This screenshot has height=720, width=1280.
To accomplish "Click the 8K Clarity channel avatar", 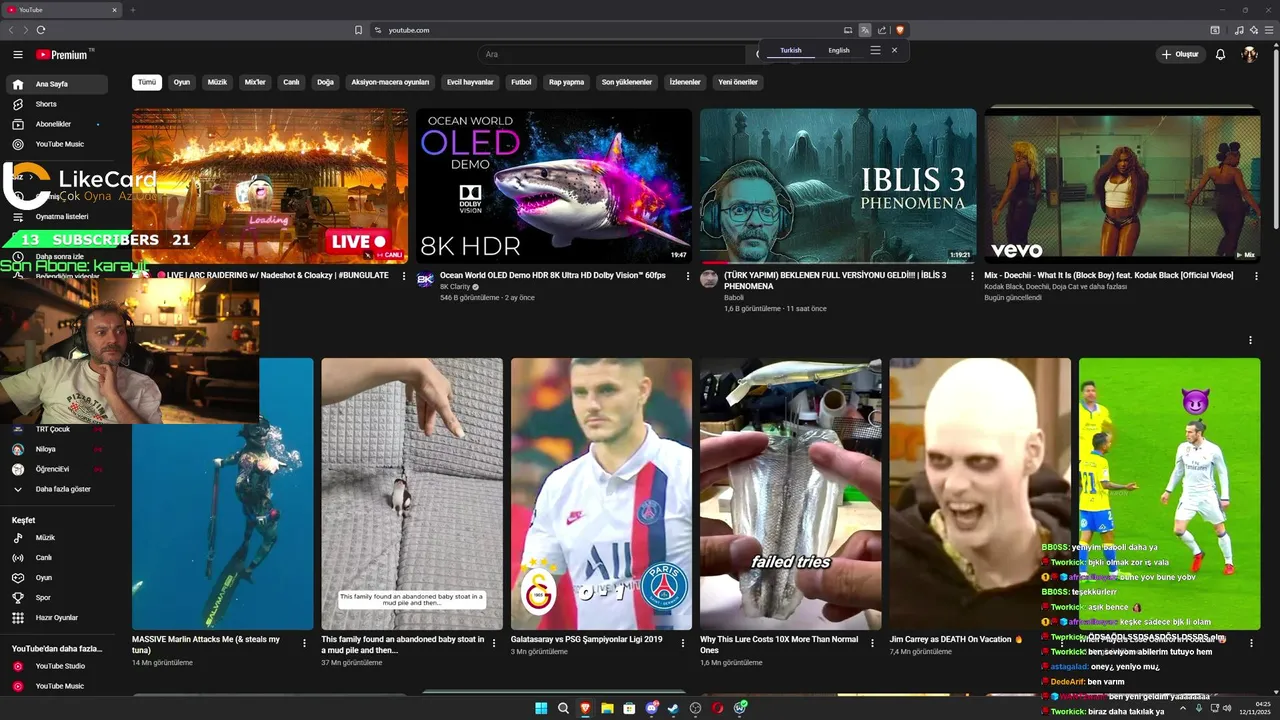I will [425, 279].
